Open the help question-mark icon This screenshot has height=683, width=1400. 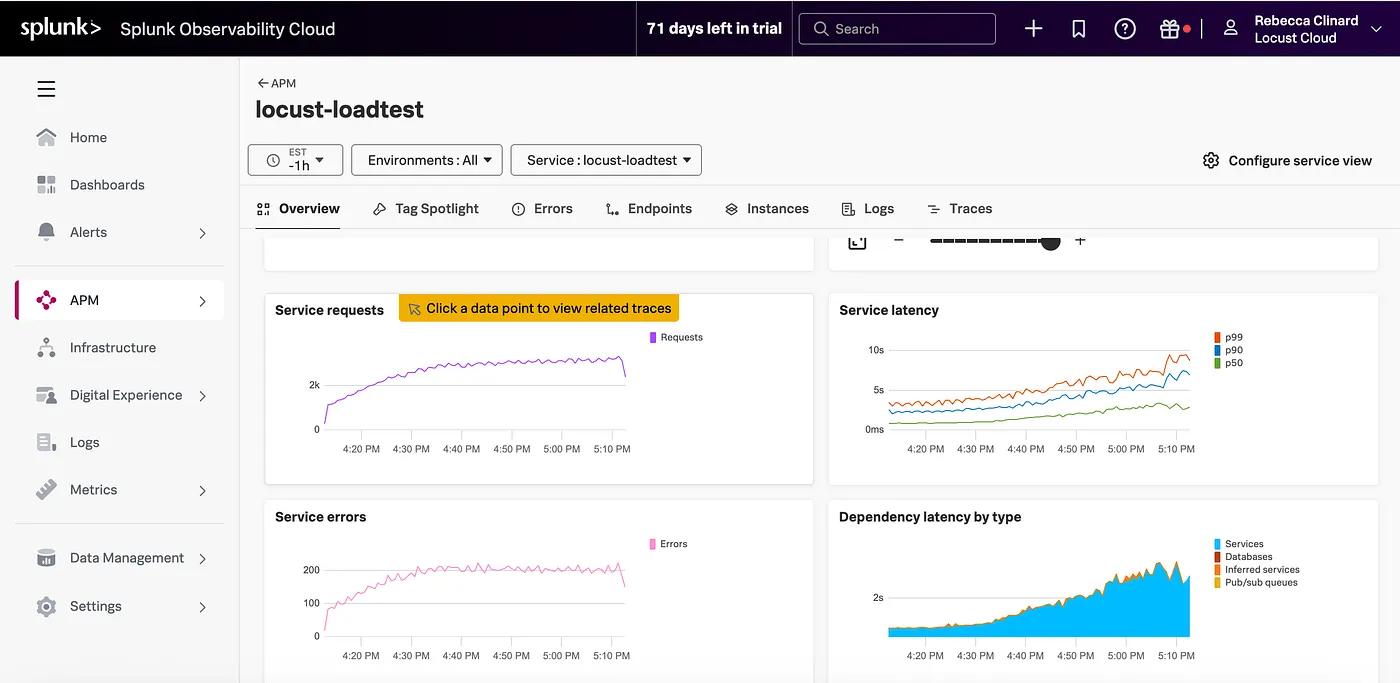(1124, 28)
